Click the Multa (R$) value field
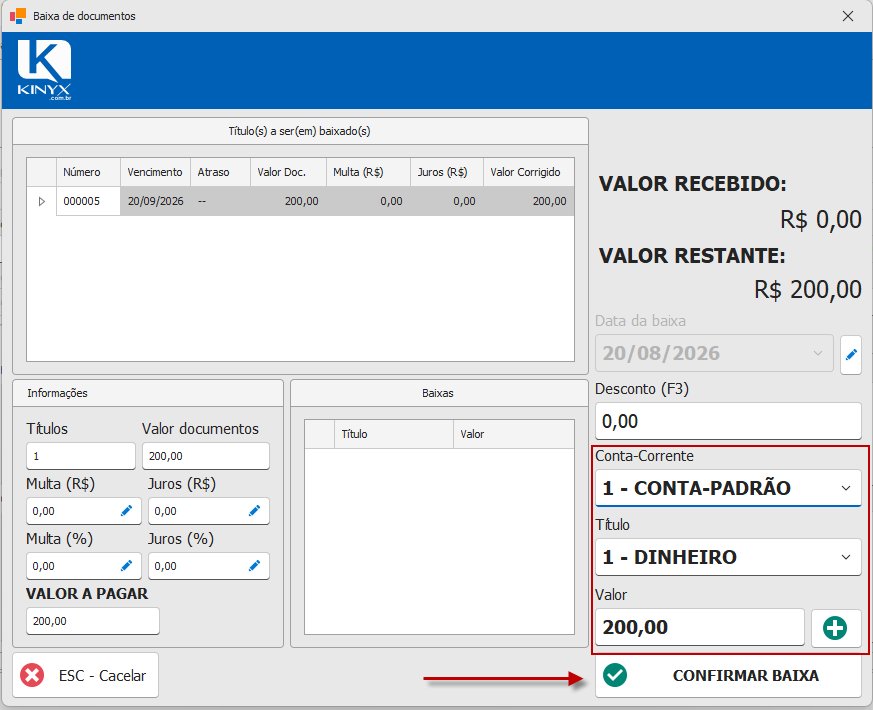Viewport: 873px width, 710px height. 84,511
